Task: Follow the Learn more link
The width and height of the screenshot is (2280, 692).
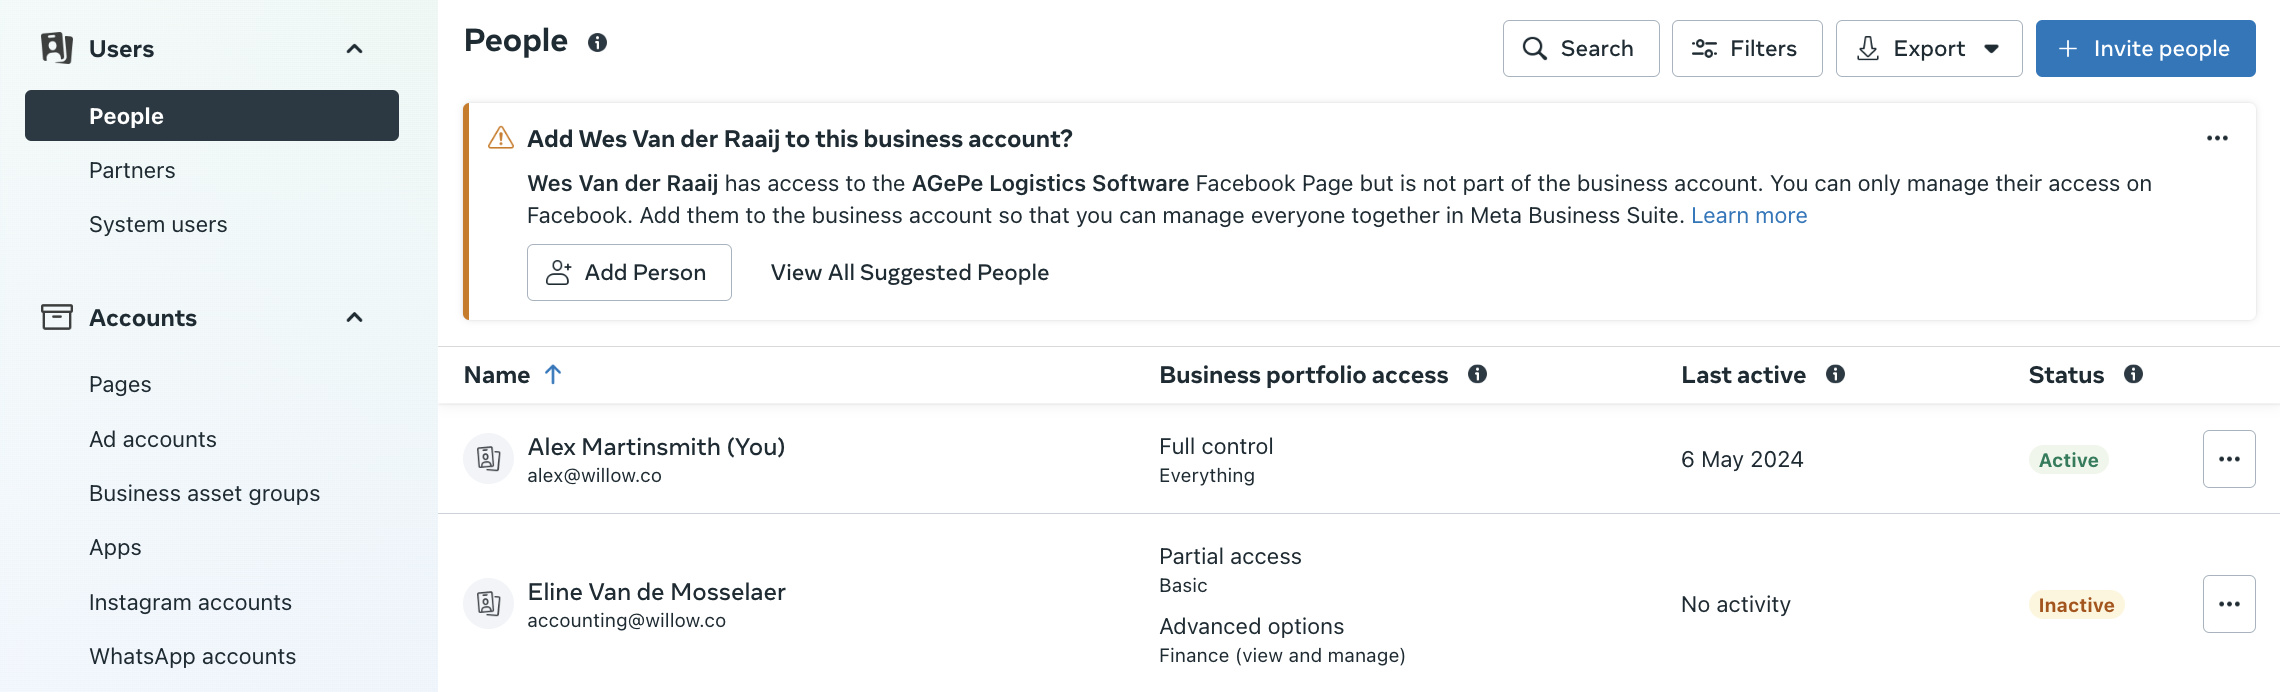Action: 1748,216
